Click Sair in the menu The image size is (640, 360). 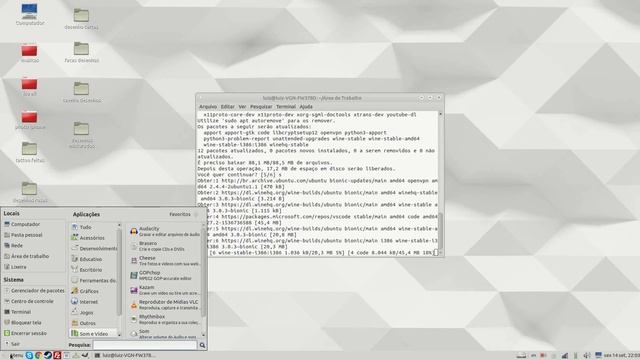(x=33, y=344)
